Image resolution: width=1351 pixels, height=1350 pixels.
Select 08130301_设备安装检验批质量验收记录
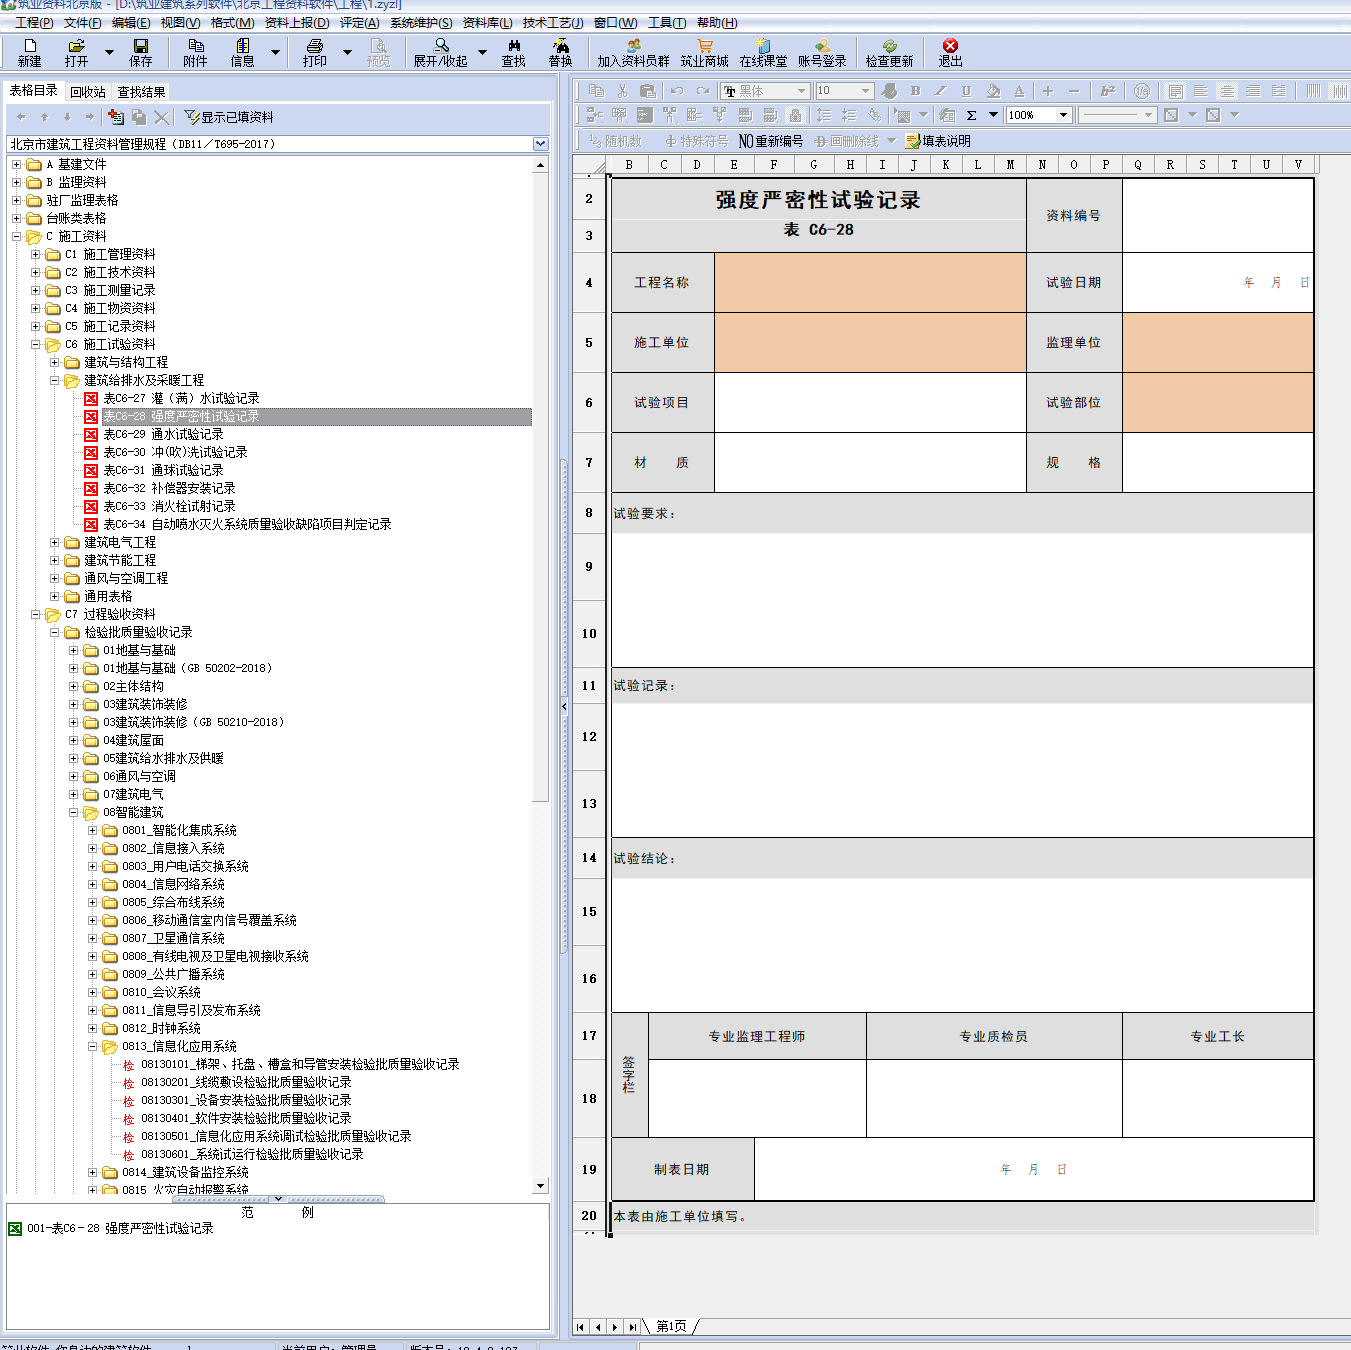(x=246, y=1100)
